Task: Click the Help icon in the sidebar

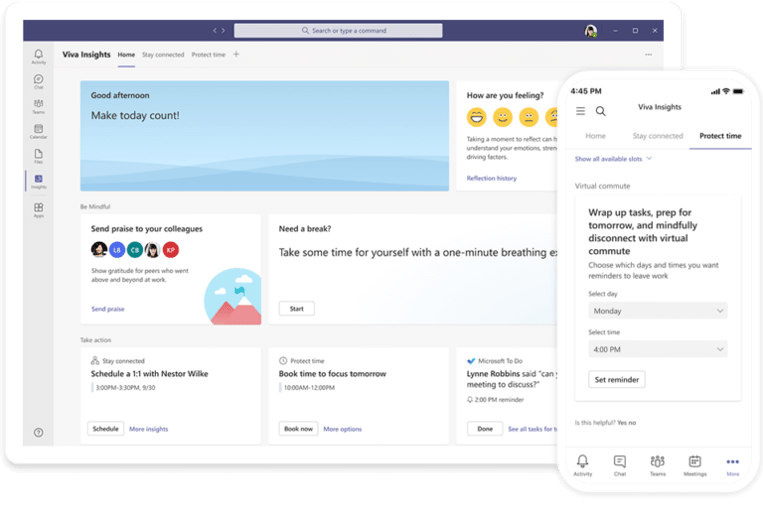Action: pyautogui.click(x=38, y=433)
